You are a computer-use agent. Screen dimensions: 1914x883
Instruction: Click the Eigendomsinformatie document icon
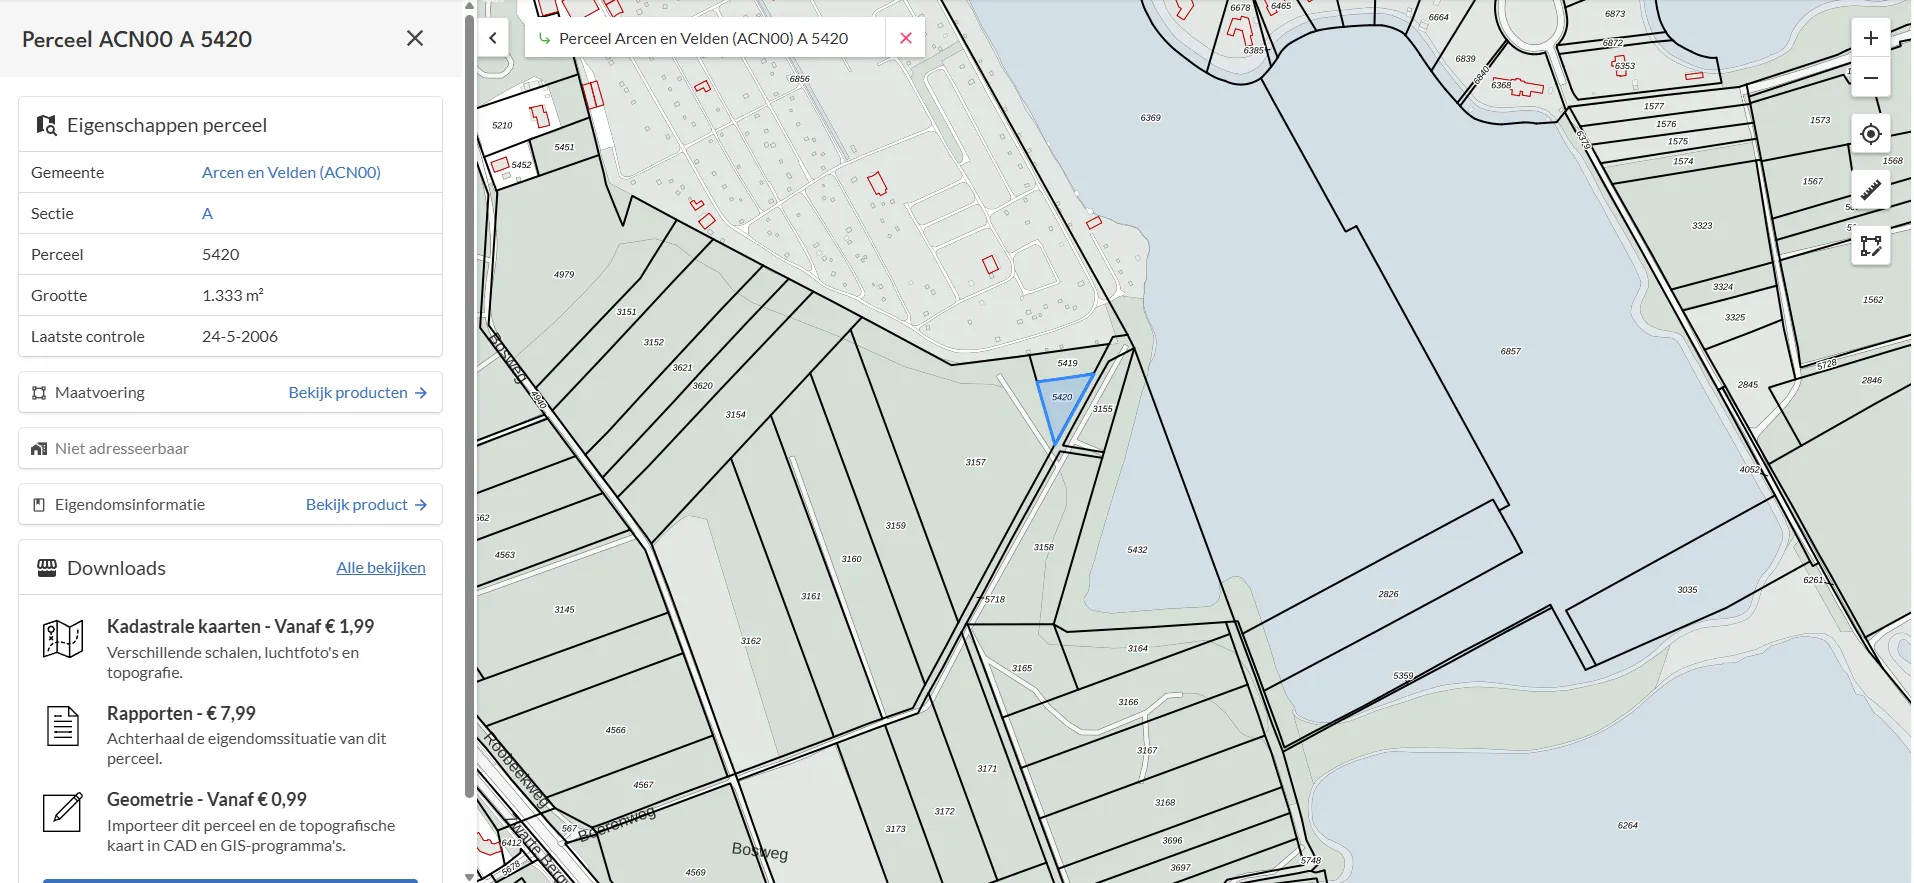coord(39,505)
